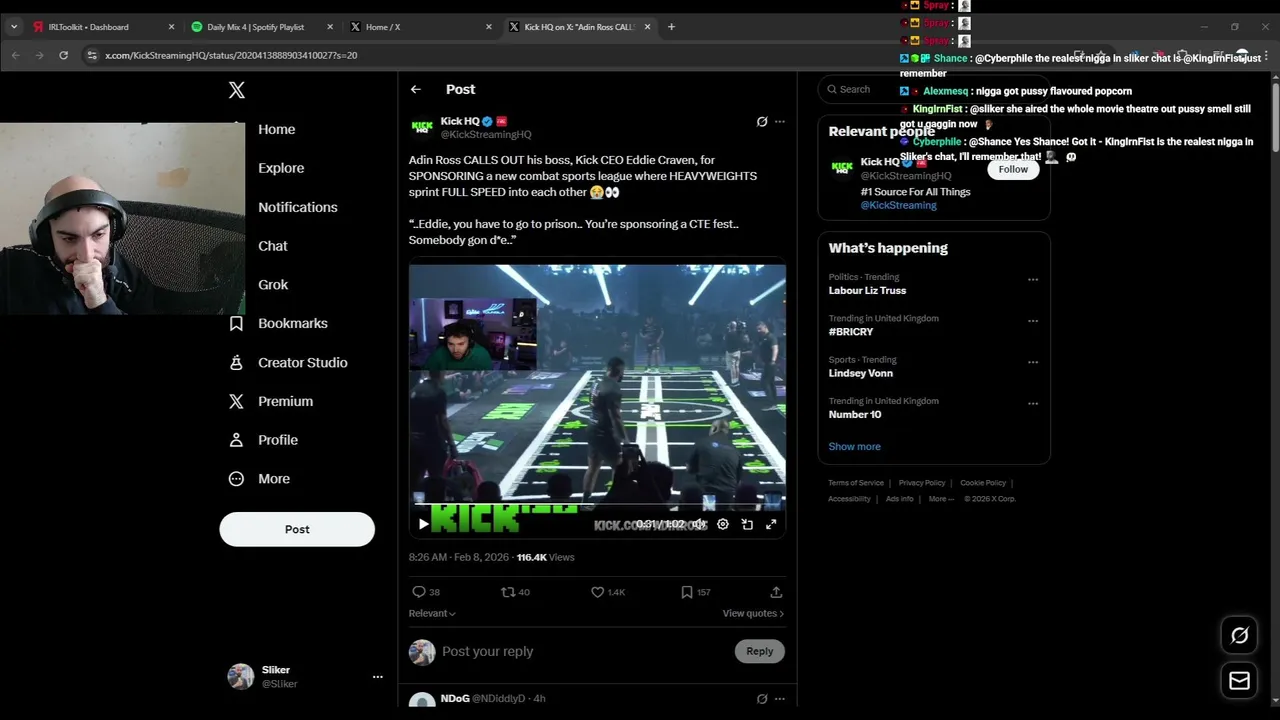Open the X logo home icon
Screen dimensions: 1280x720
tap(236, 90)
